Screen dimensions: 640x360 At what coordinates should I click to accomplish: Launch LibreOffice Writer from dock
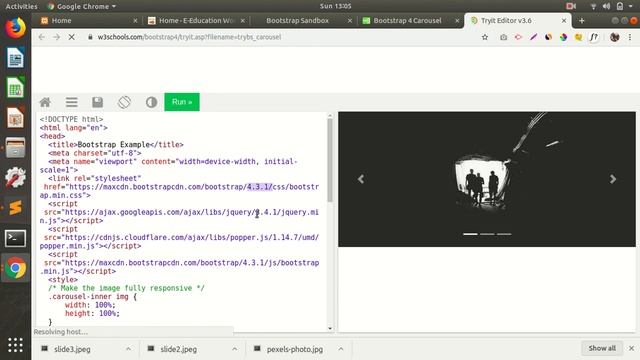(16, 58)
